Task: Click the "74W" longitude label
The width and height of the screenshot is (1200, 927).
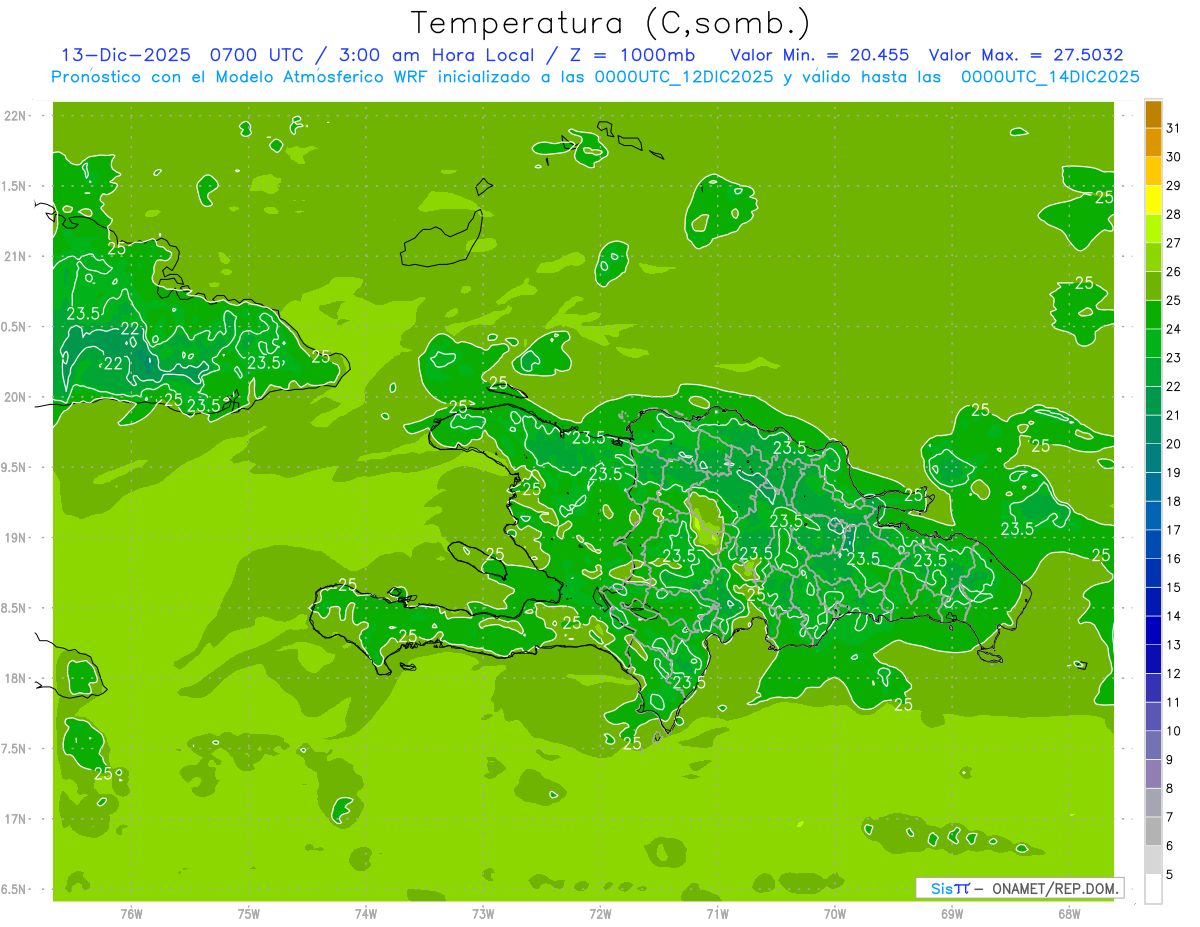Action: click(x=365, y=914)
